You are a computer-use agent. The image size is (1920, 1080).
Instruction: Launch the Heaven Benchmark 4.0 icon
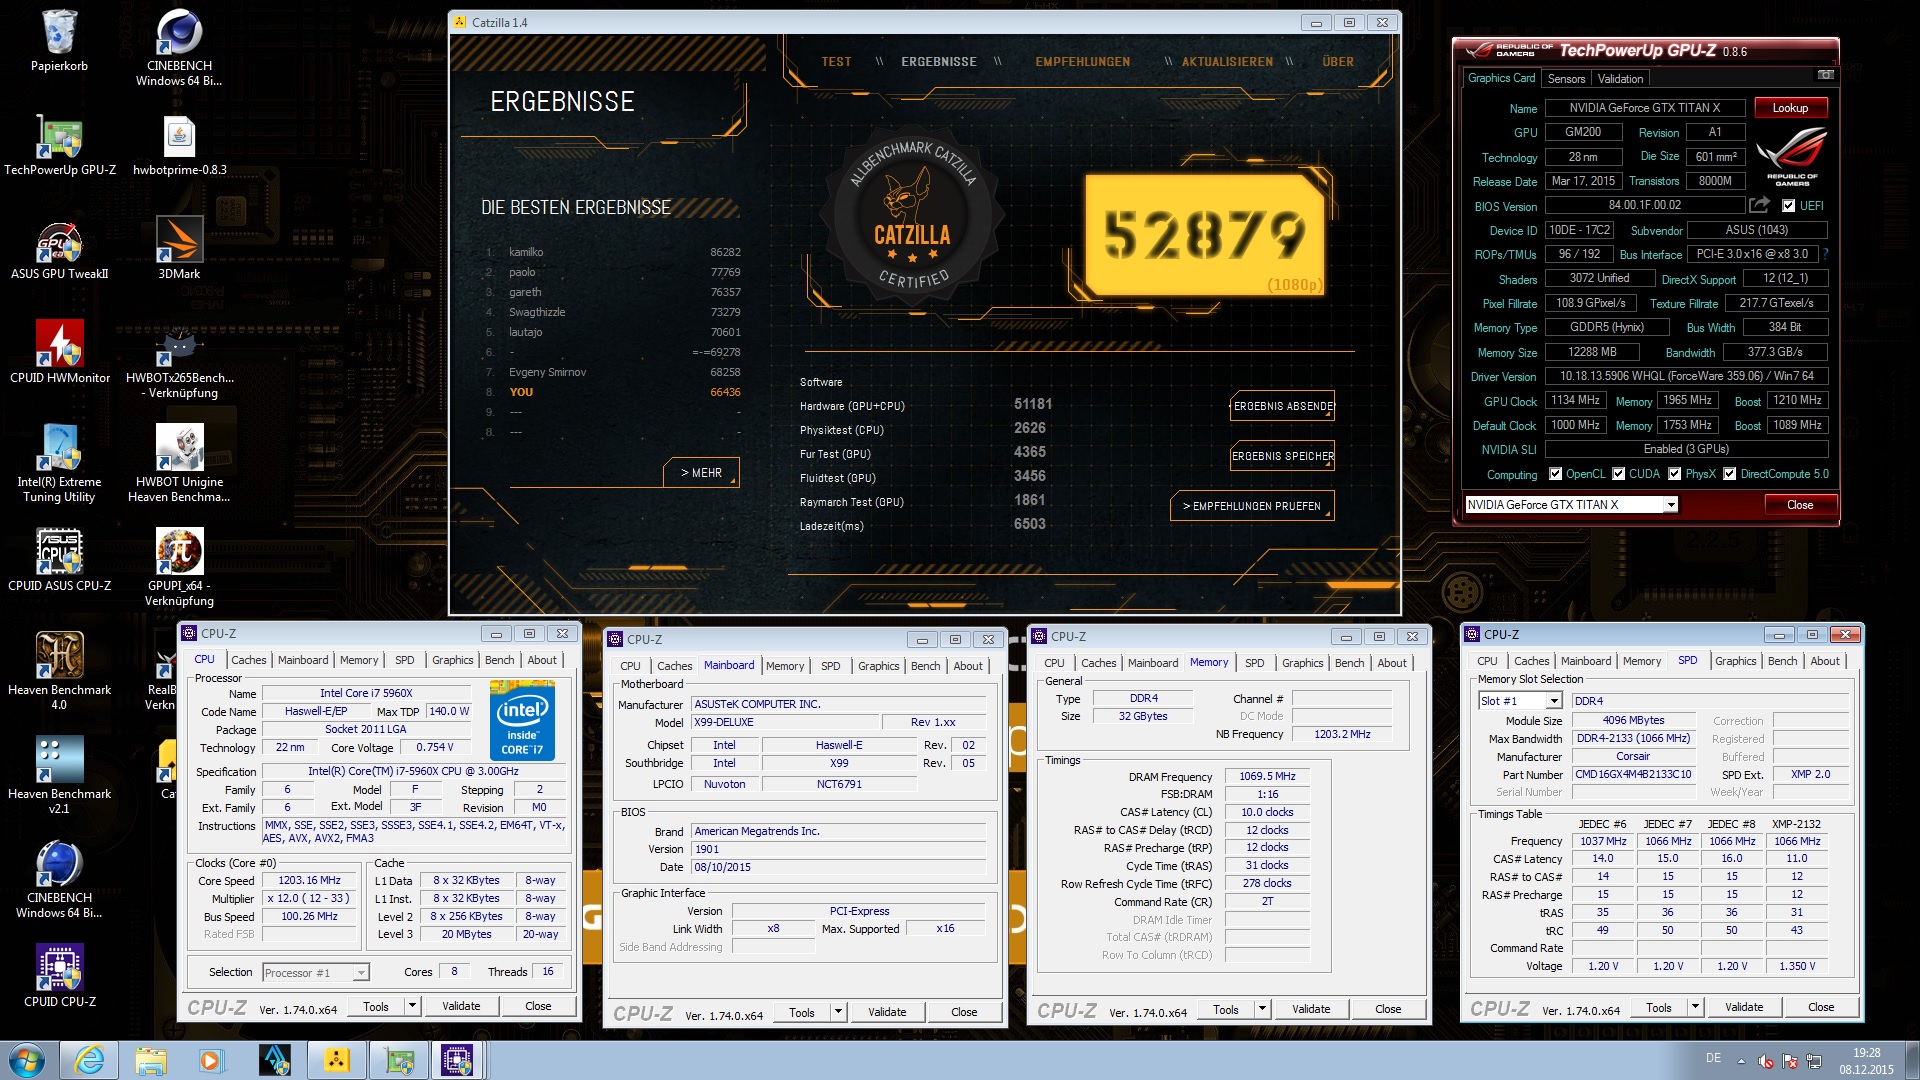pos(59,672)
